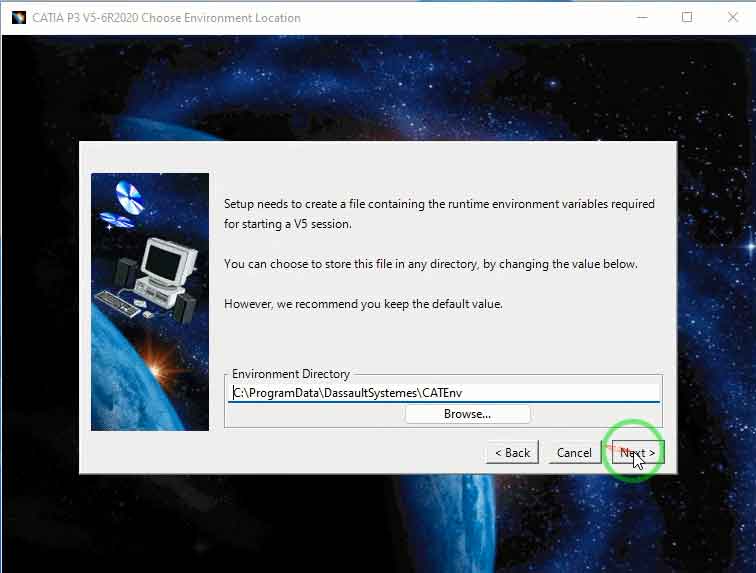Click the keyboard in the setup illustration

tap(121, 301)
